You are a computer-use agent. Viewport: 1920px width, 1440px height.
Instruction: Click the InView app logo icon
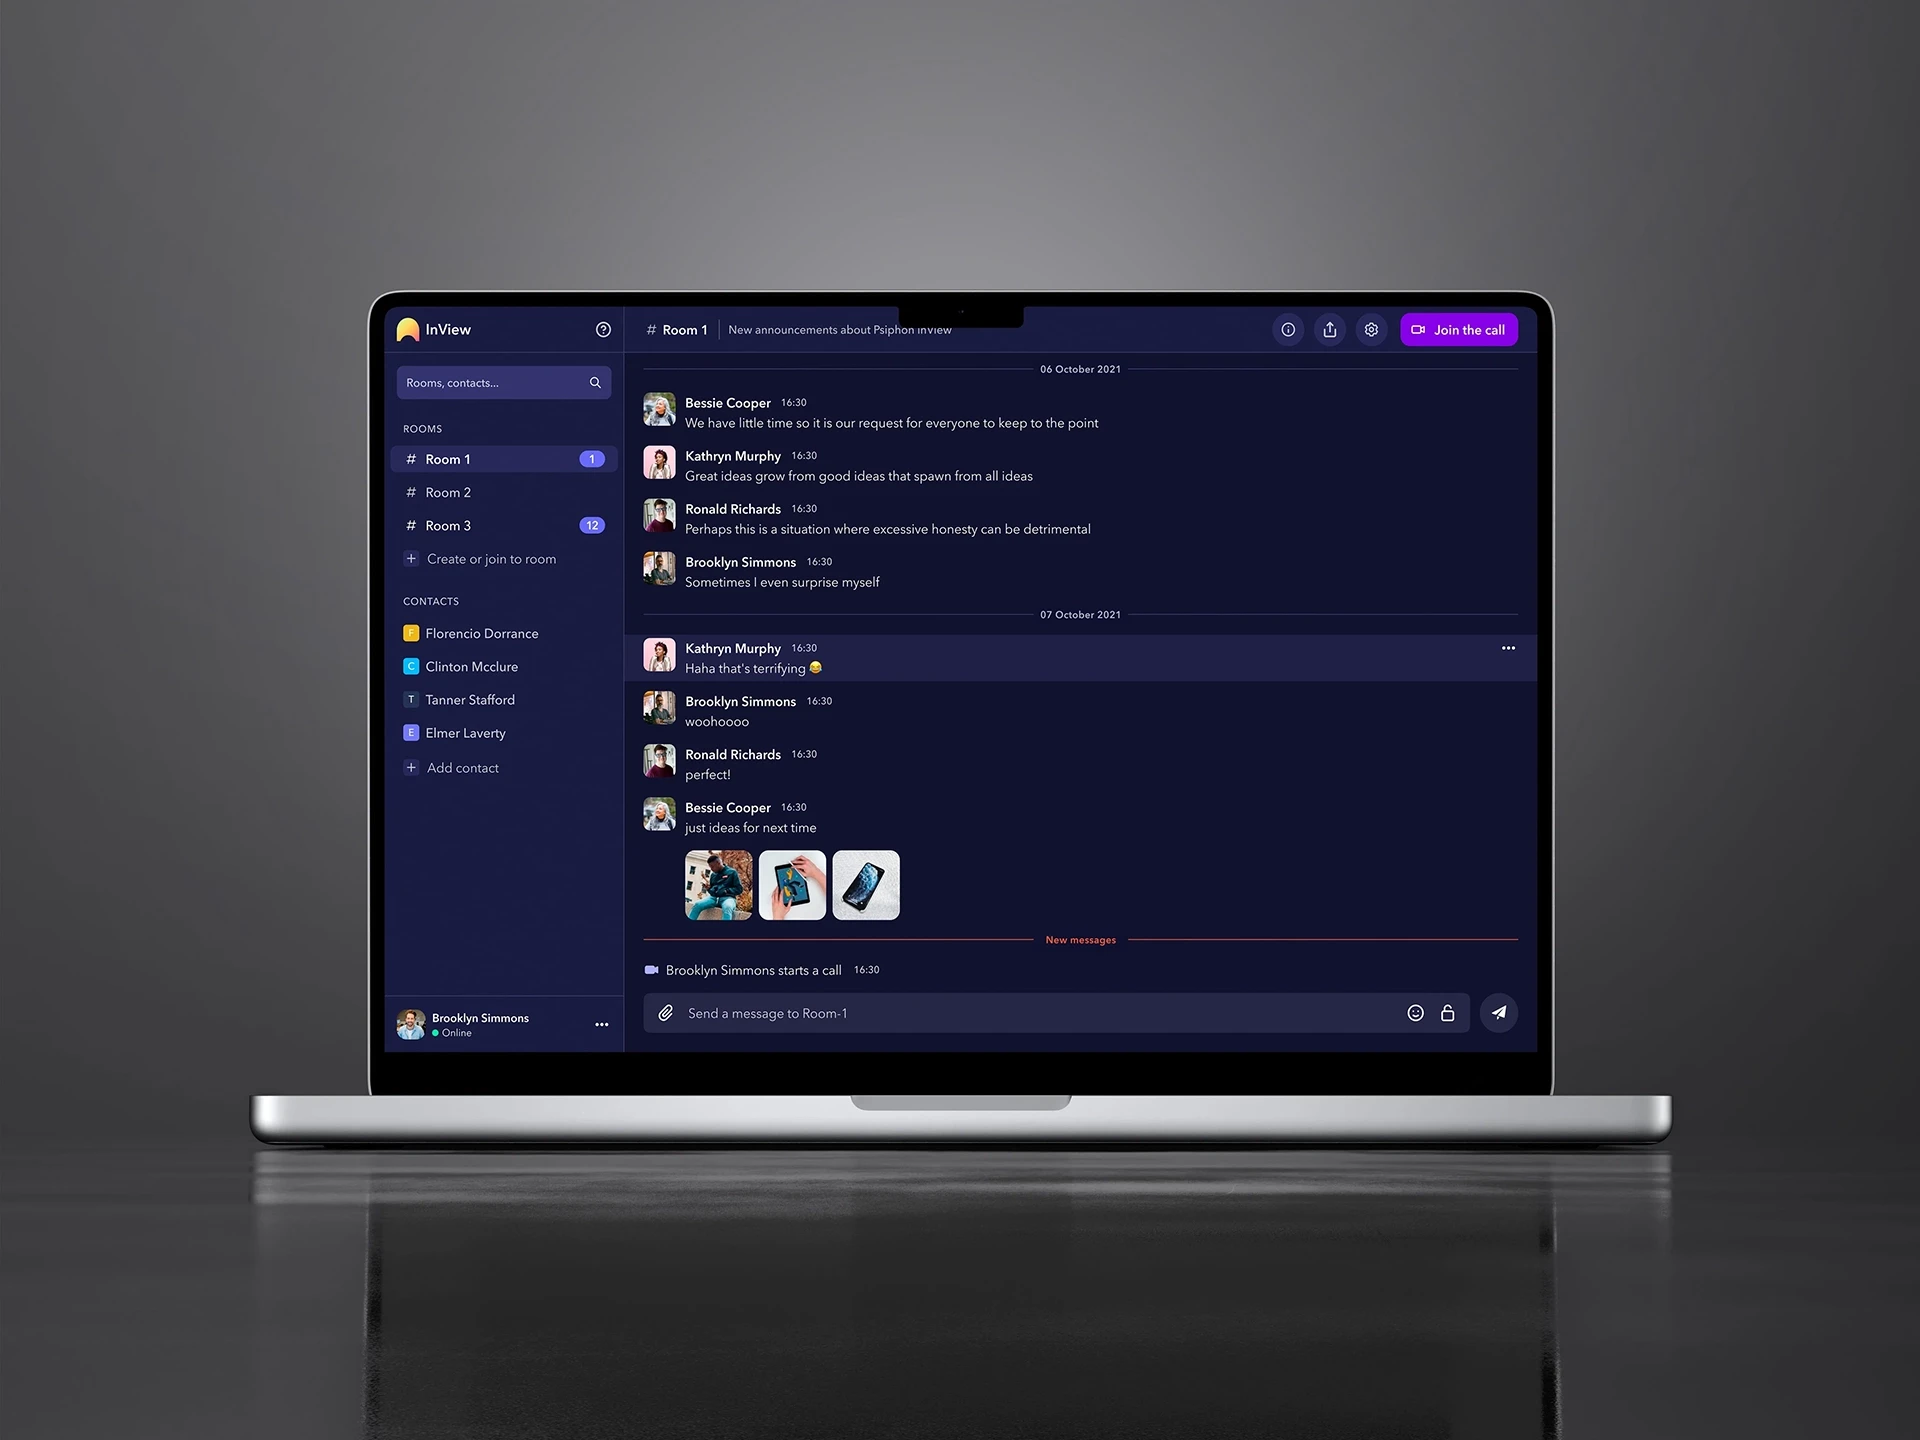tap(408, 328)
